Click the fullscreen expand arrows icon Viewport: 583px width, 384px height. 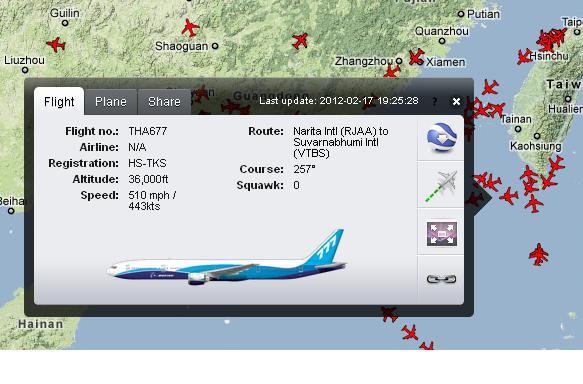[x=441, y=233]
